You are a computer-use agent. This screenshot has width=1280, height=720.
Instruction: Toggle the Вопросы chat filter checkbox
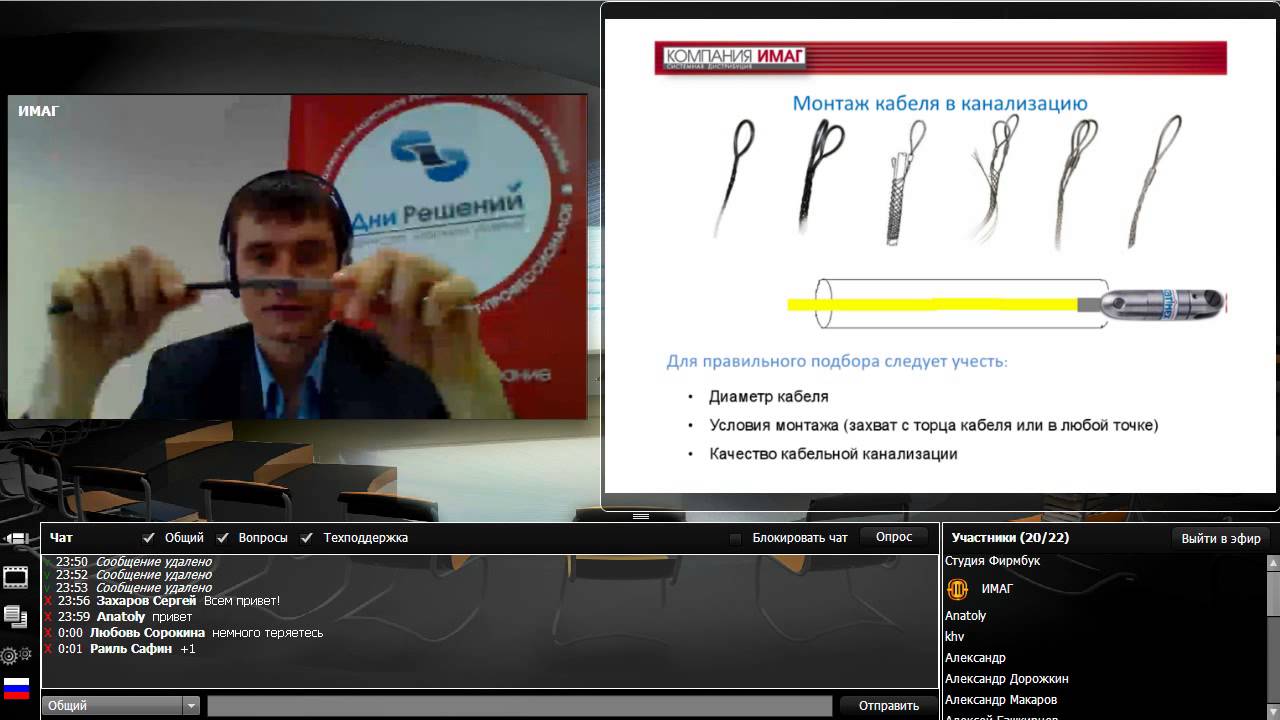[x=223, y=538]
